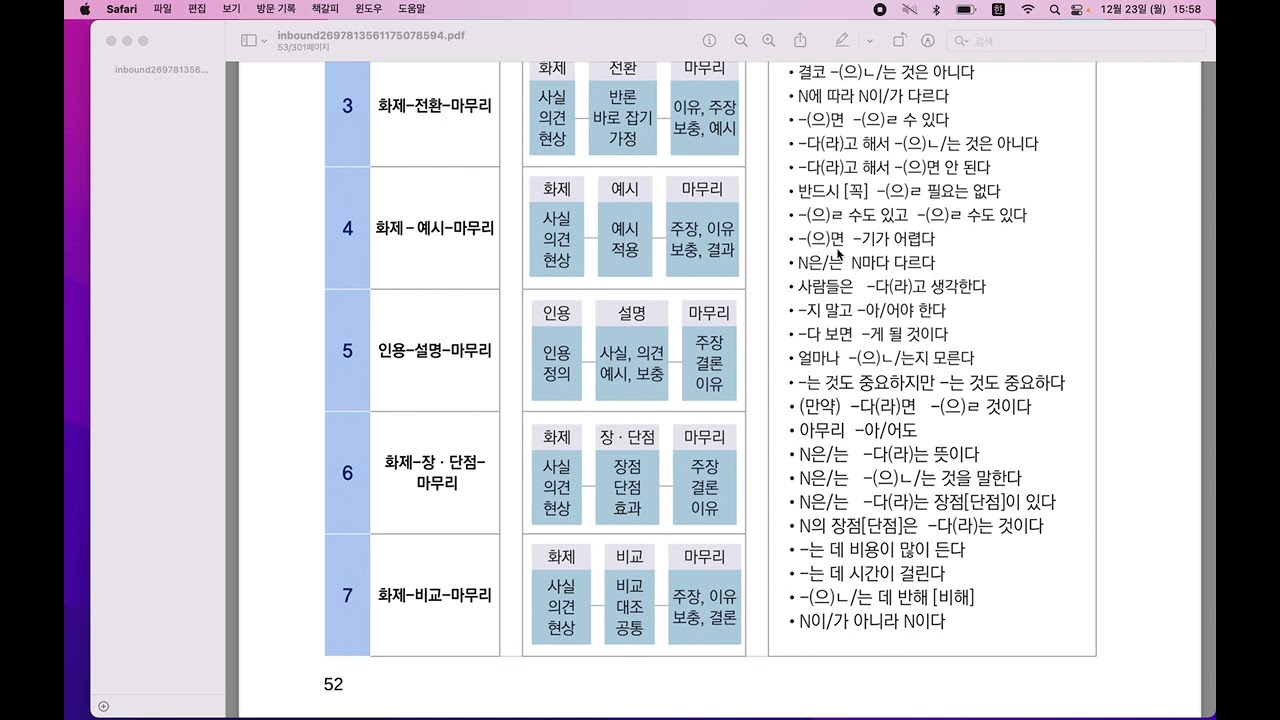Select inbound269781356... in the sidebar
Viewport: 1280px width, 720px height.
click(162, 70)
